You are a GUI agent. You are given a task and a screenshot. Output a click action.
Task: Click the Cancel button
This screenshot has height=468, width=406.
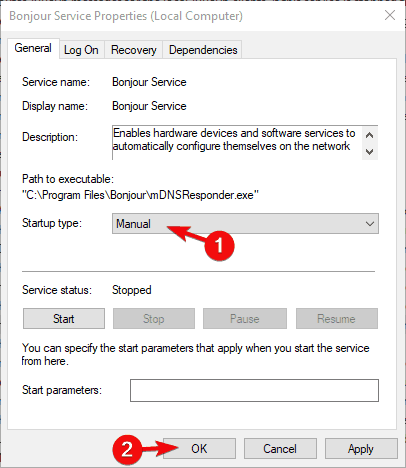pyautogui.click(x=280, y=449)
